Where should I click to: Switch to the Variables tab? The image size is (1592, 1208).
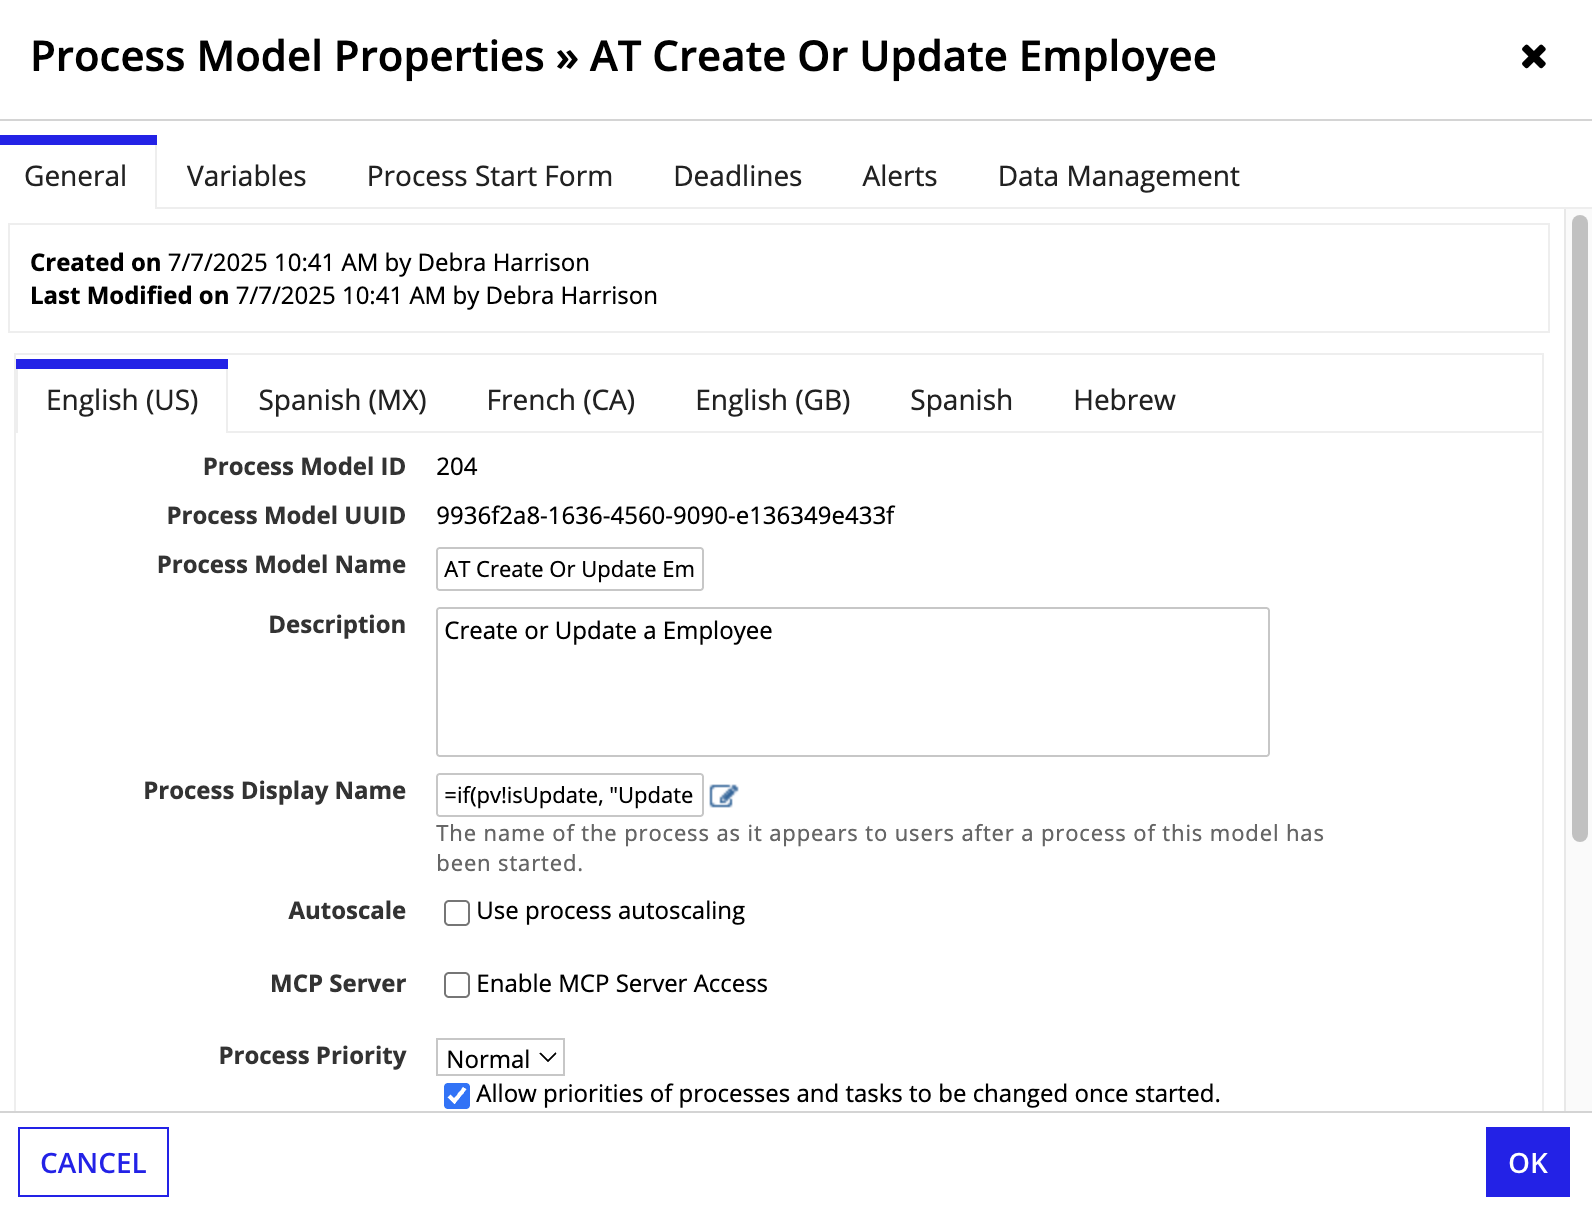(246, 176)
